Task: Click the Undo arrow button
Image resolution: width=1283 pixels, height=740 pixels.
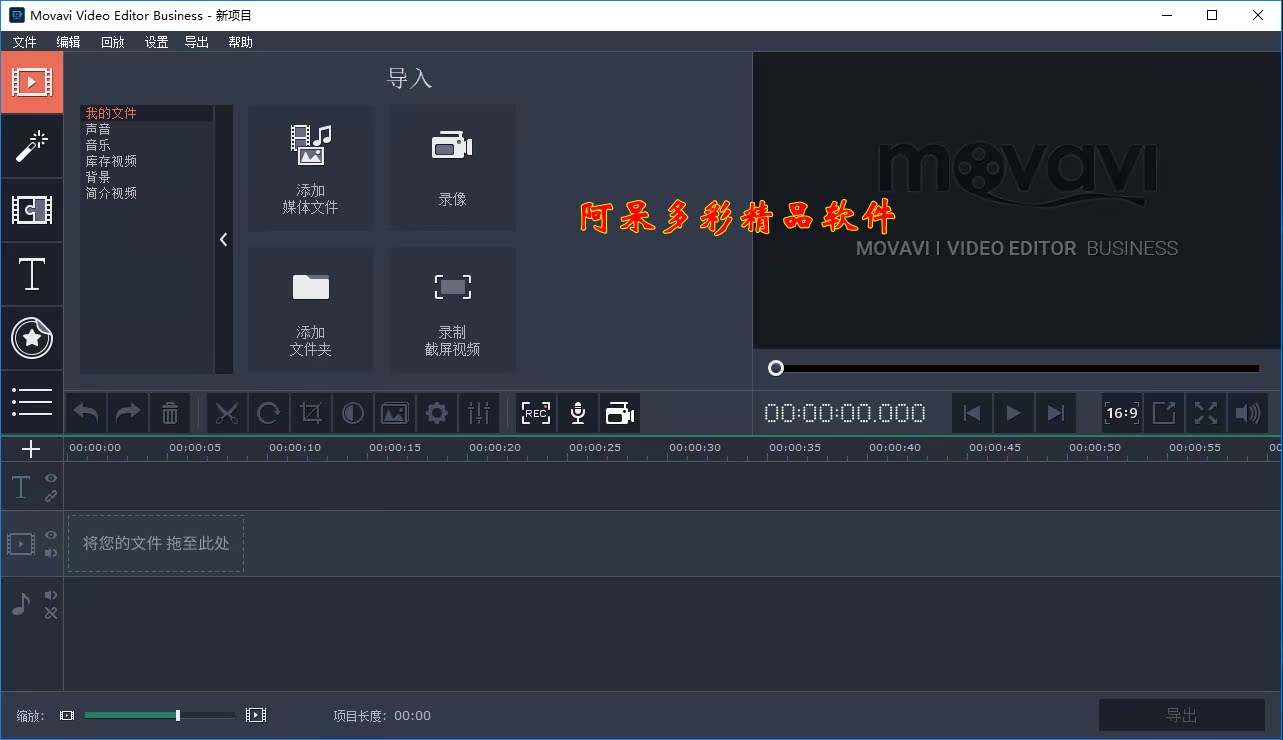Action: [x=87, y=413]
